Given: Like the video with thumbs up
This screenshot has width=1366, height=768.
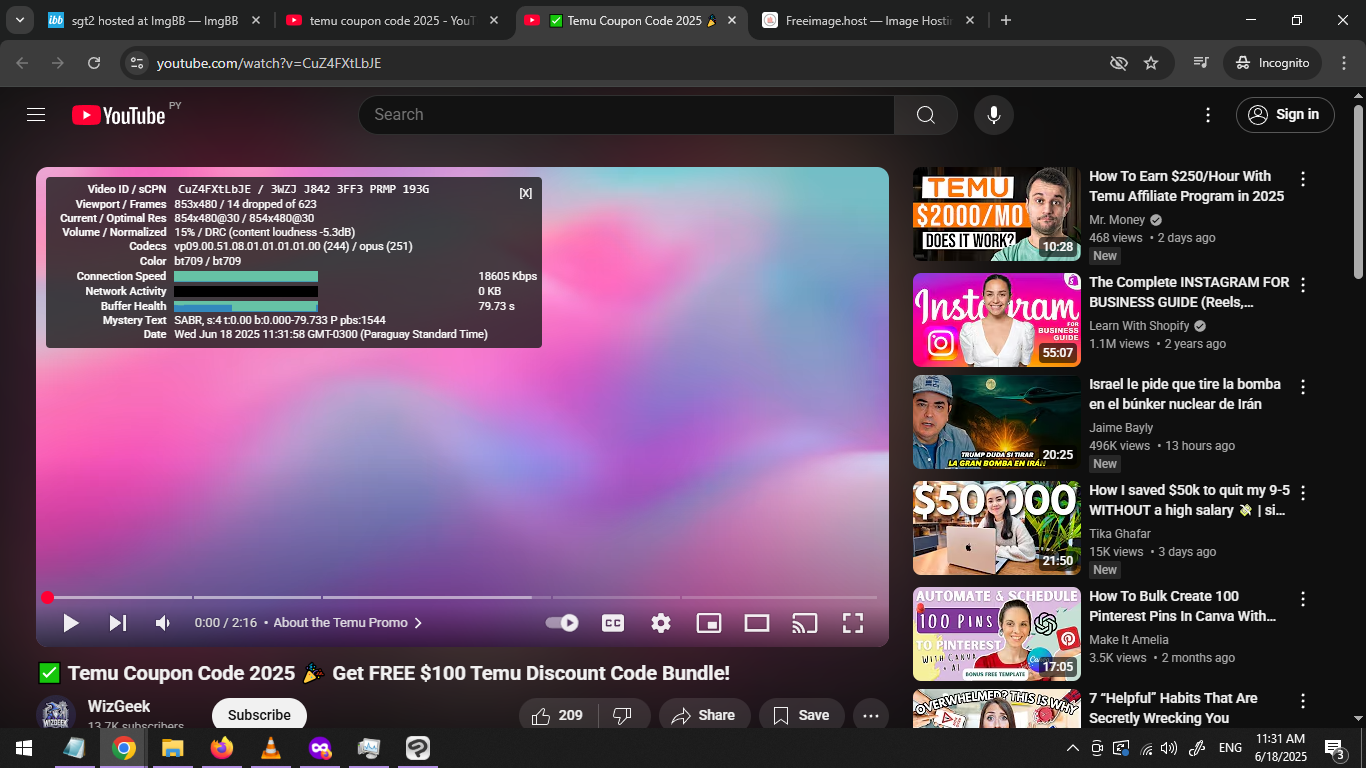Looking at the screenshot, I should pyautogui.click(x=557, y=715).
